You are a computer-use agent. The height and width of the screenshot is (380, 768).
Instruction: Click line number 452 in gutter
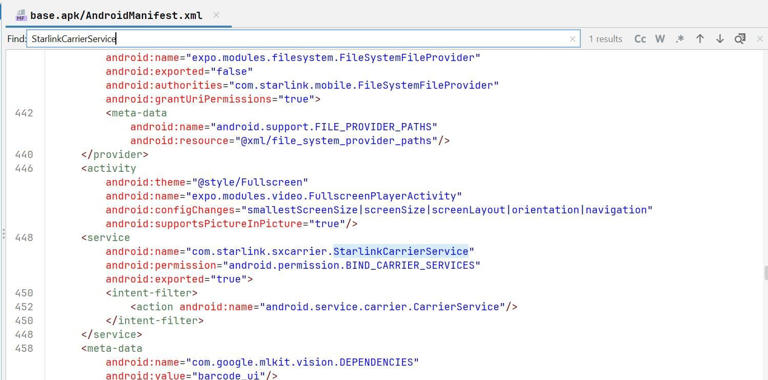pyautogui.click(x=24, y=307)
